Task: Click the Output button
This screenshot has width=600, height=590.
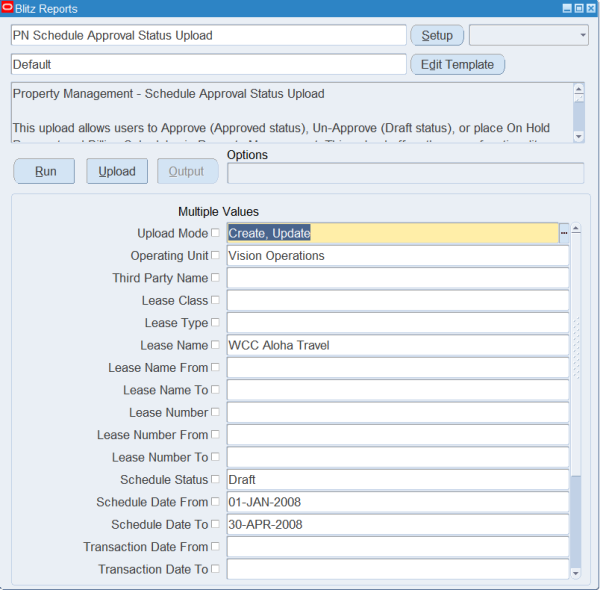Action: 188,171
